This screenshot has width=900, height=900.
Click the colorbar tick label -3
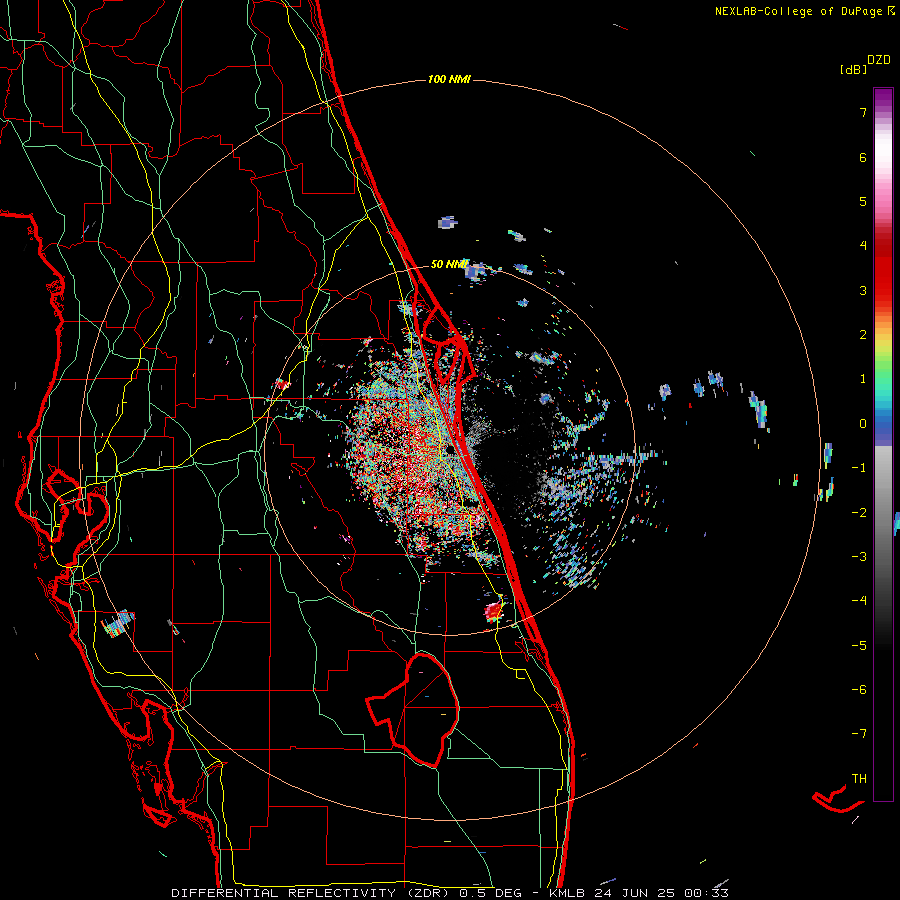(859, 557)
